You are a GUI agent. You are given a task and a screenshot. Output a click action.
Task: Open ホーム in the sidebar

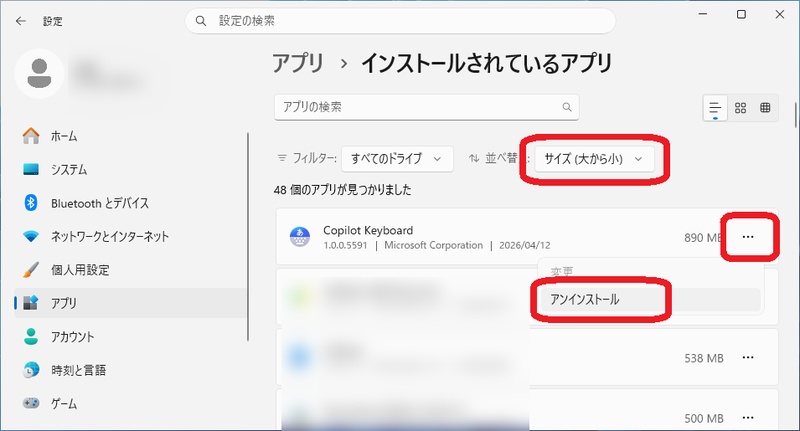point(131,136)
